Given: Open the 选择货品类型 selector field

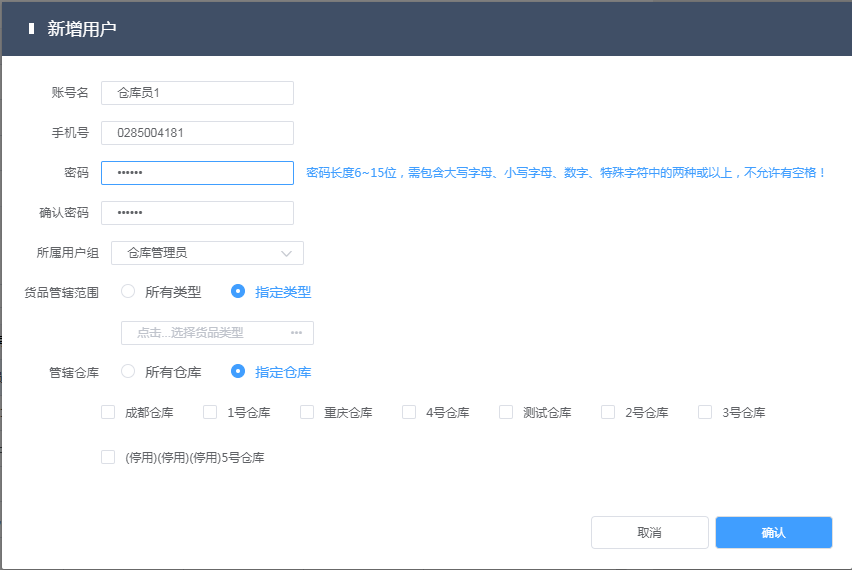Looking at the screenshot, I should (x=217, y=333).
